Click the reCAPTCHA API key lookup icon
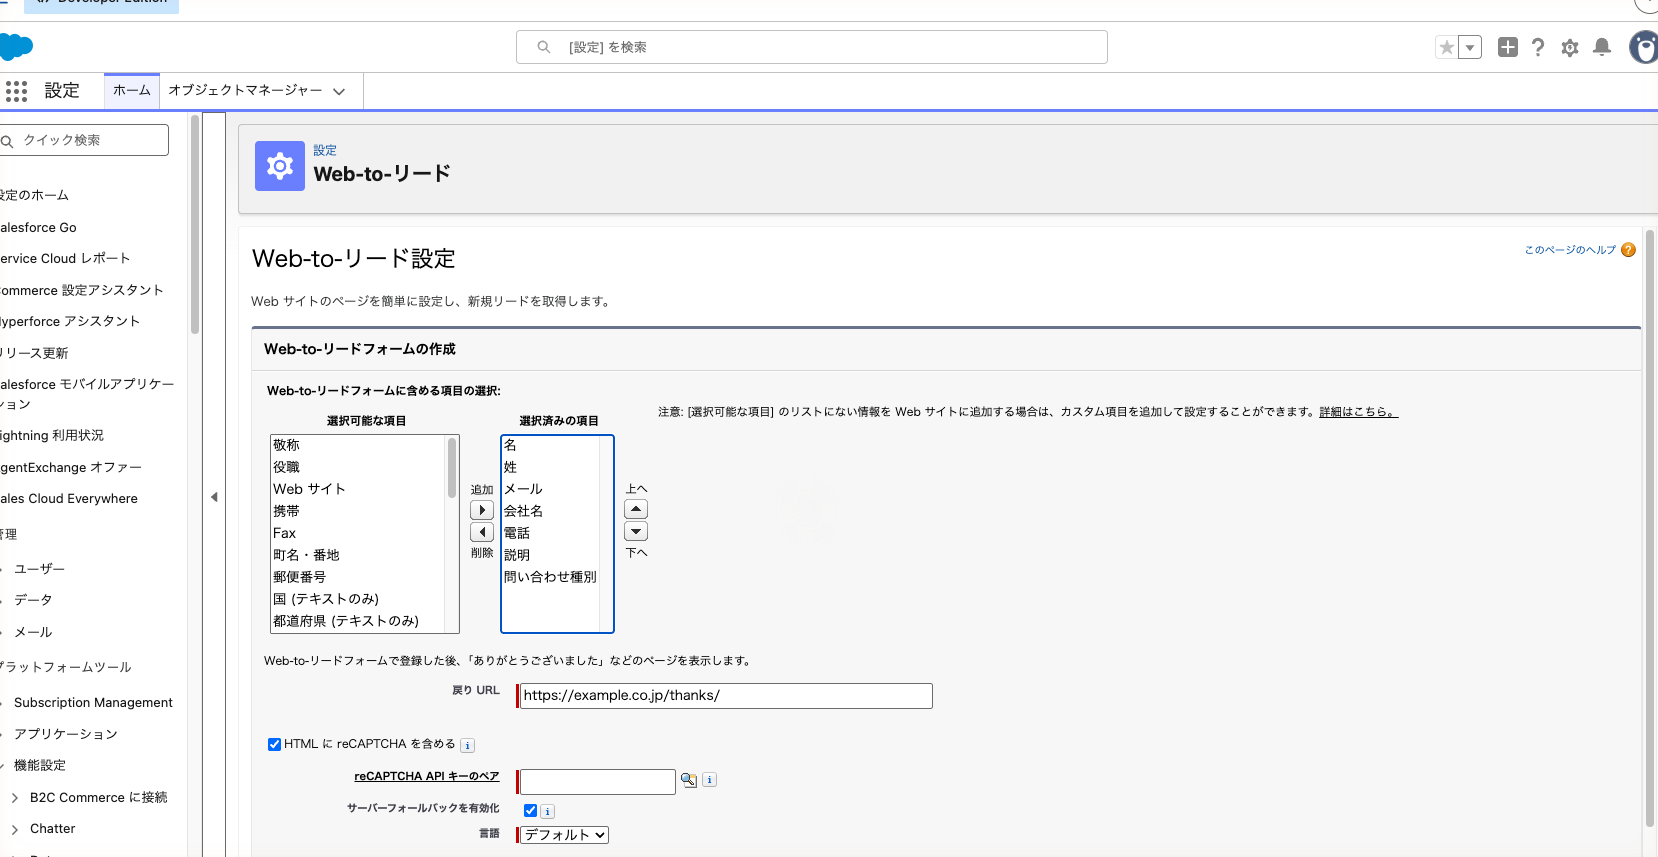This screenshot has height=857, width=1658. [x=689, y=780]
